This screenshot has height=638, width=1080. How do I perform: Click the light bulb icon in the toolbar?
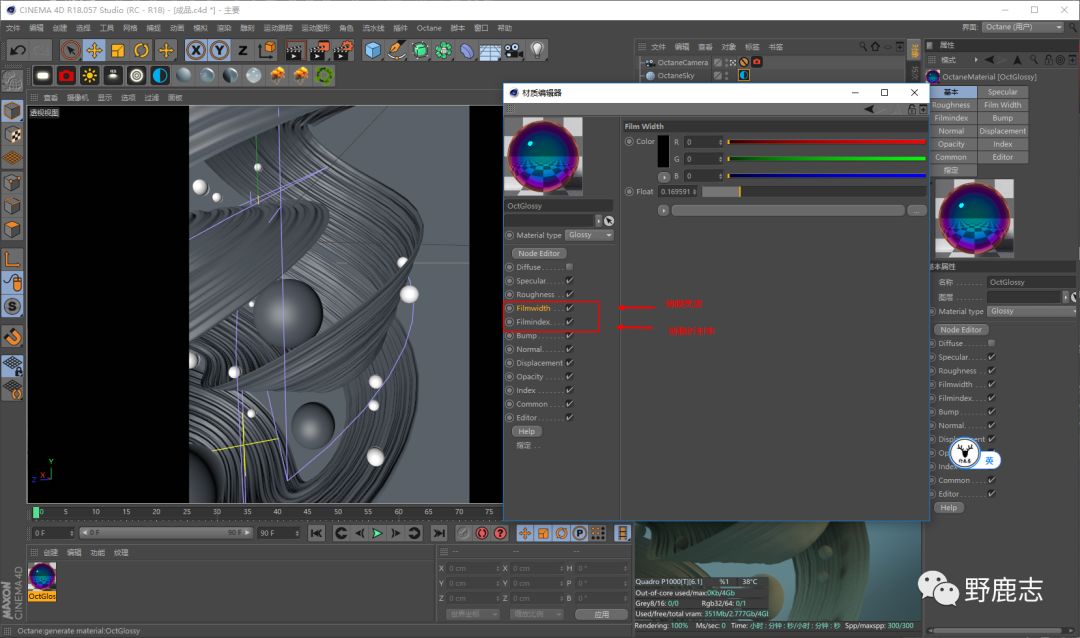point(538,50)
